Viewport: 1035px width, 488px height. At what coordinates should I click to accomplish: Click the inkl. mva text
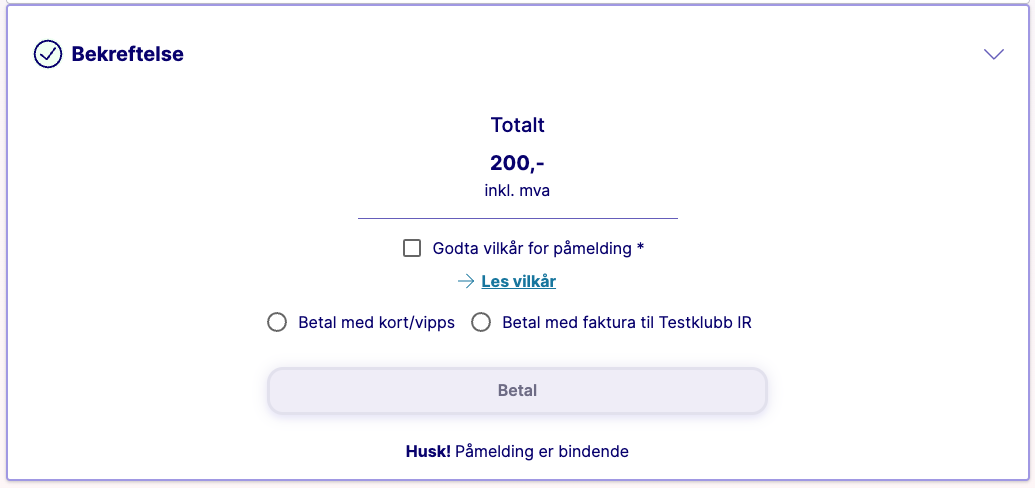pos(518,191)
